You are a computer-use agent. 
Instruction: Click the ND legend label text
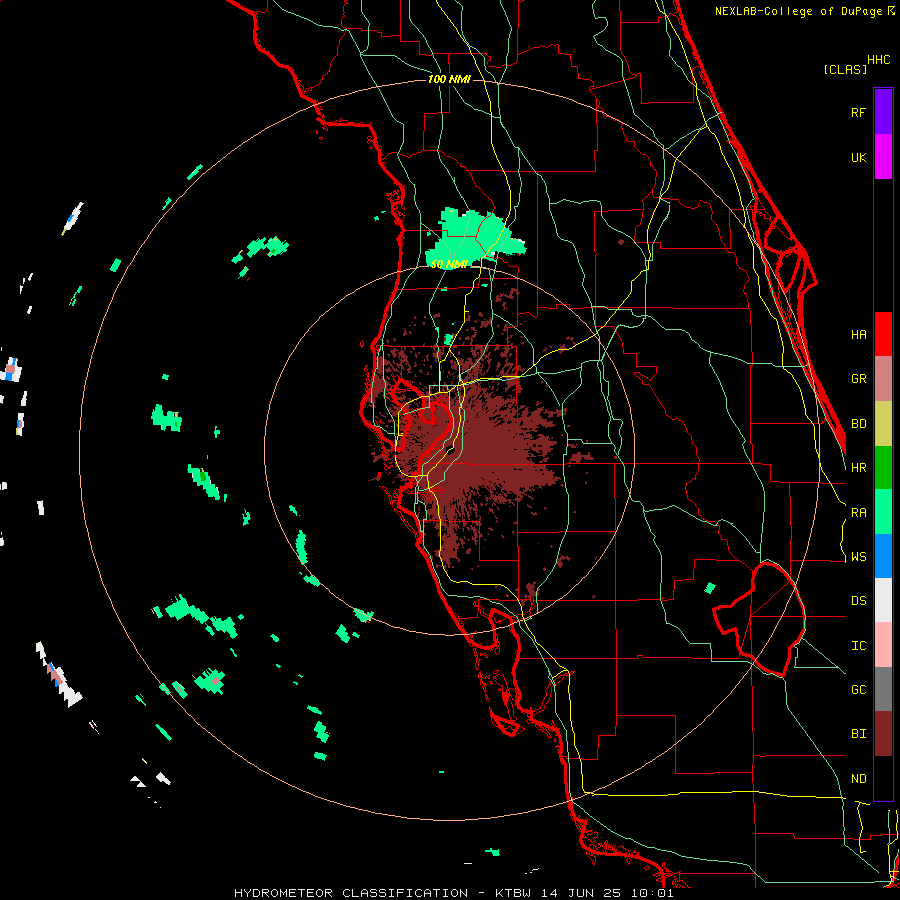pos(858,779)
